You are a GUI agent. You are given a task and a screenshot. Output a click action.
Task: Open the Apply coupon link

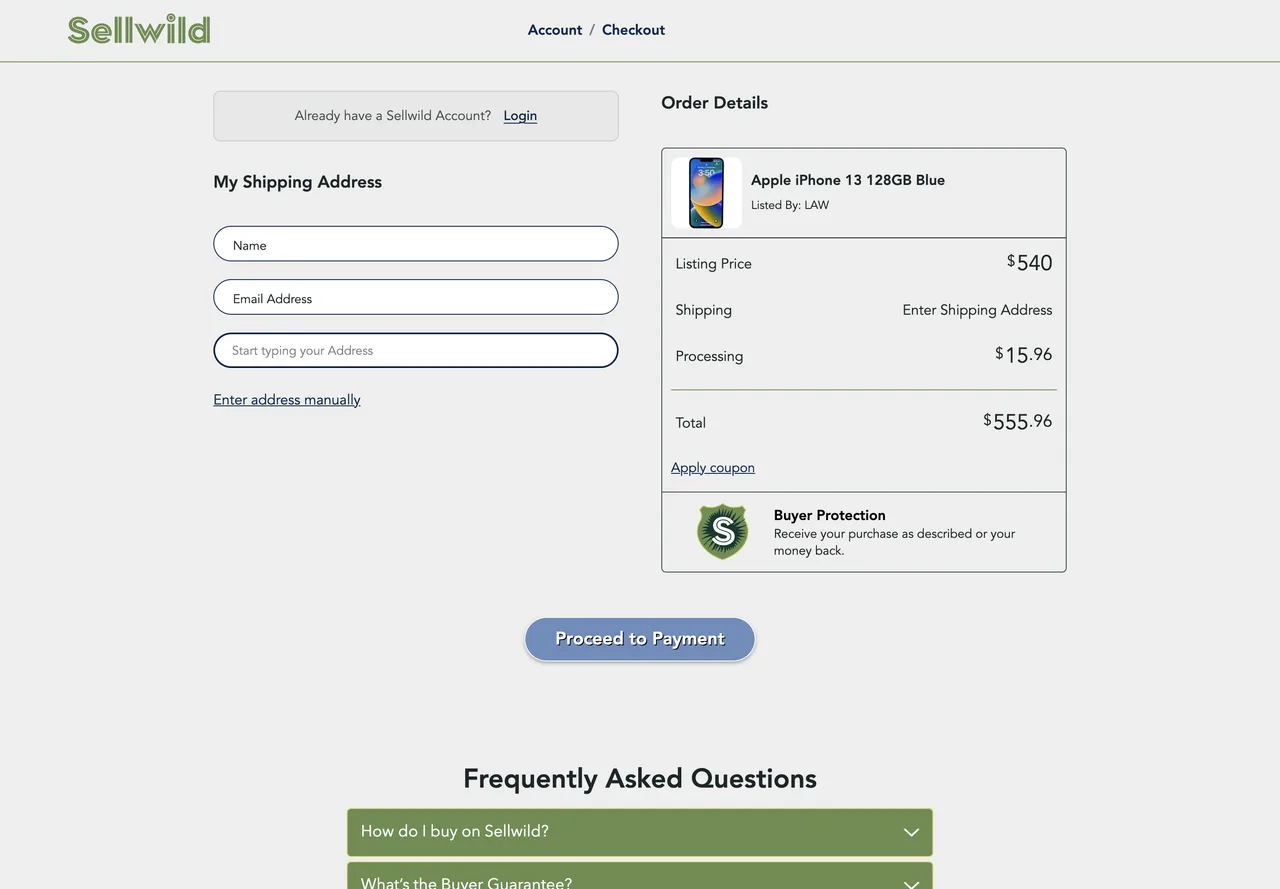713,468
